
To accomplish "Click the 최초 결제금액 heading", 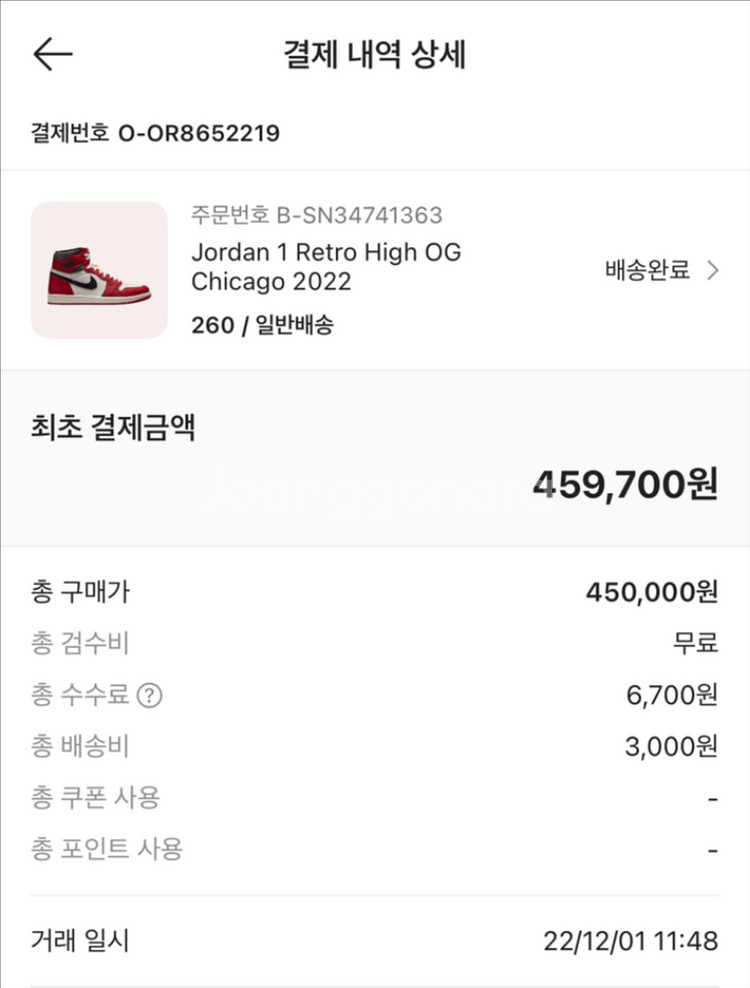I will click(113, 428).
